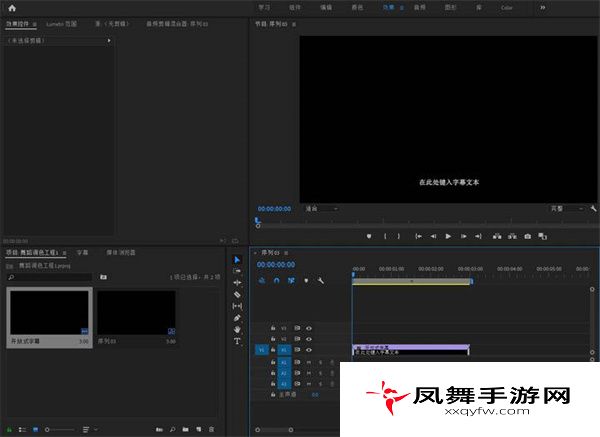Click New Item icon in Project panel footer
Screen dimensions: 600x437
pyautogui.click(x=199, y=429)
